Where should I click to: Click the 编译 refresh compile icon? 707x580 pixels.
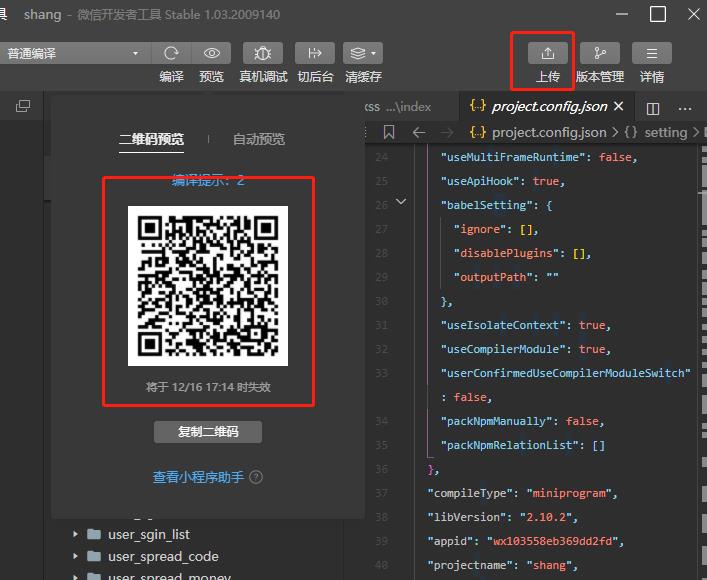click(171, 54)
